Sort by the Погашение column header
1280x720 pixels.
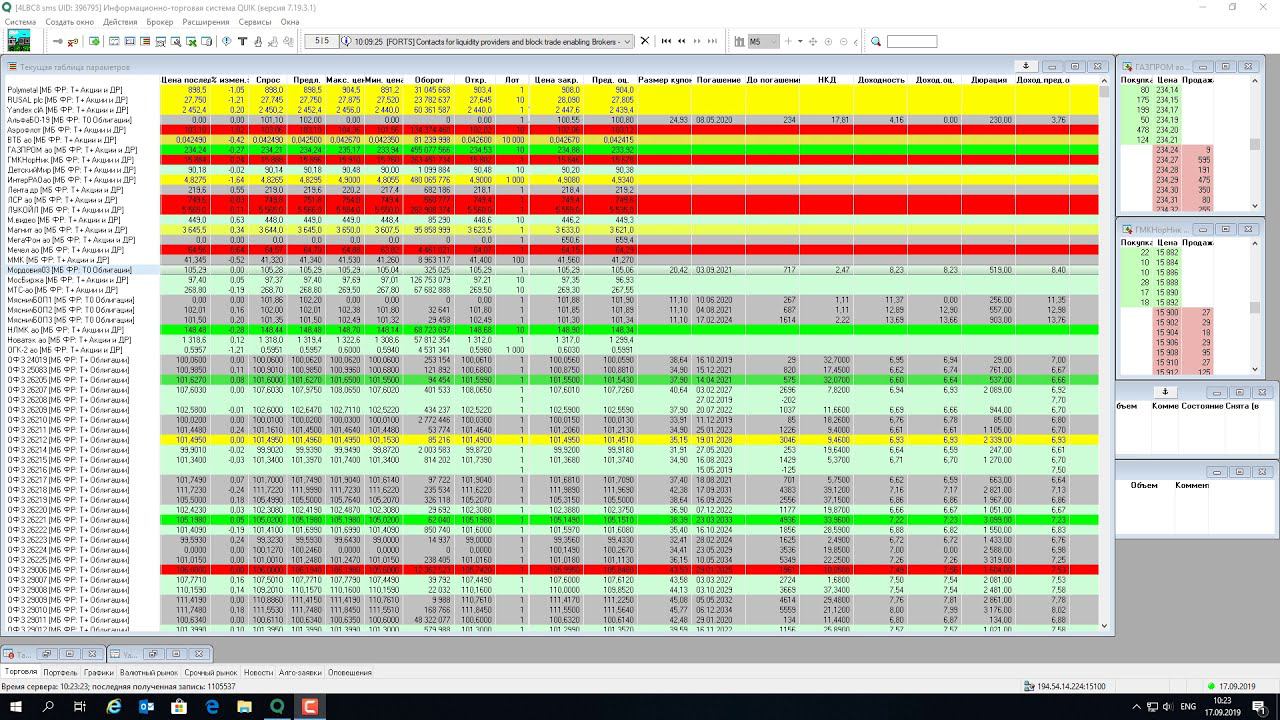718,80
